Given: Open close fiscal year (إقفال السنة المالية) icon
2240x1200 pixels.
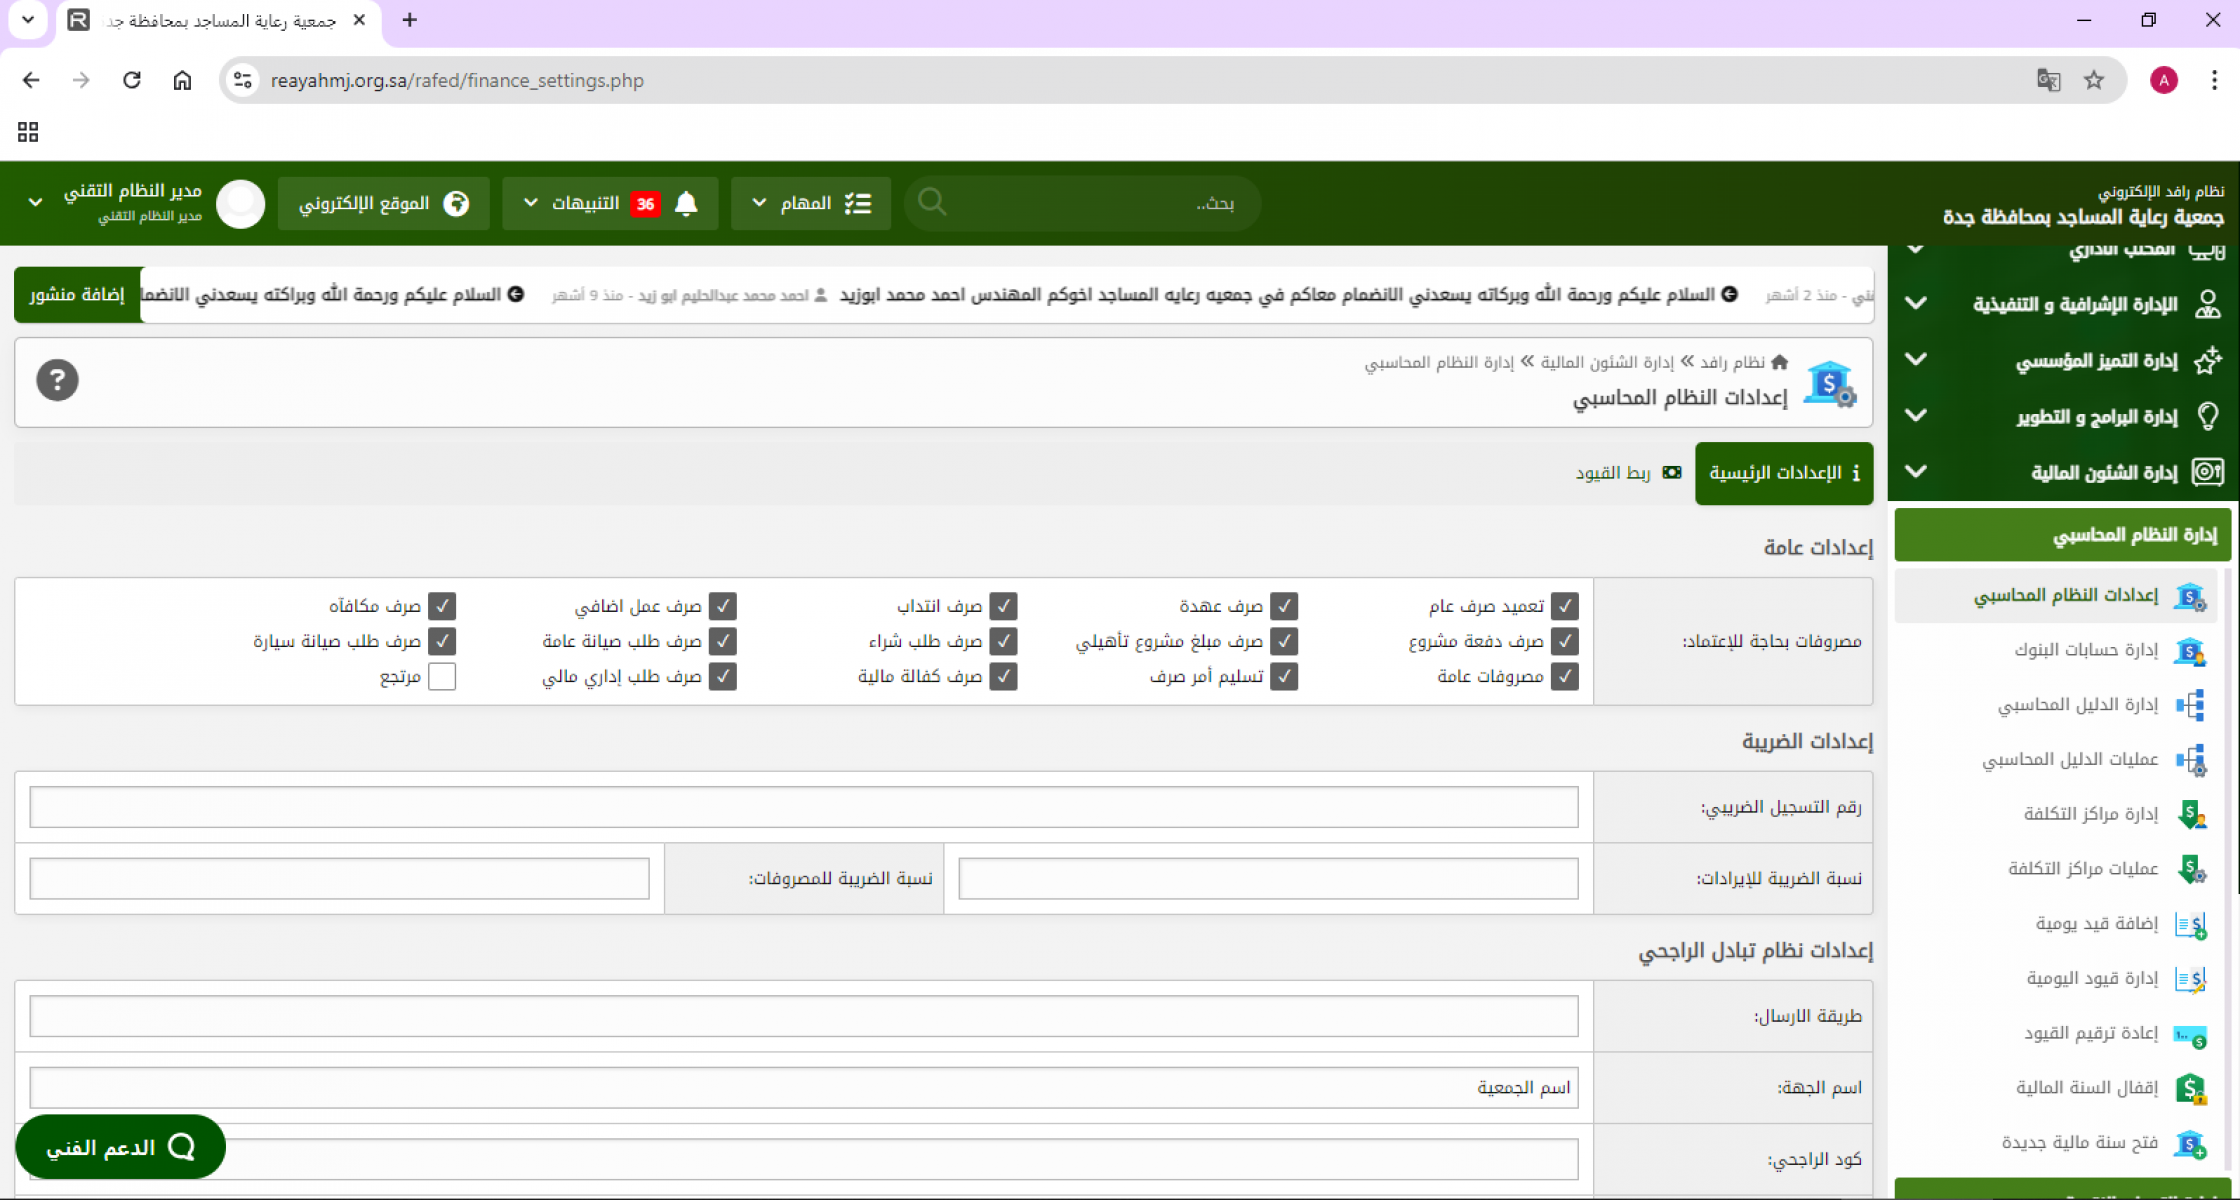Looking at the screenshot, I should coord(2190,1088).
